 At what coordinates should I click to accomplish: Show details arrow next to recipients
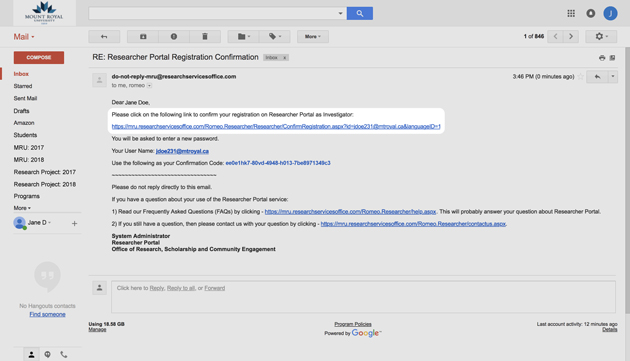tap(149, 86)
